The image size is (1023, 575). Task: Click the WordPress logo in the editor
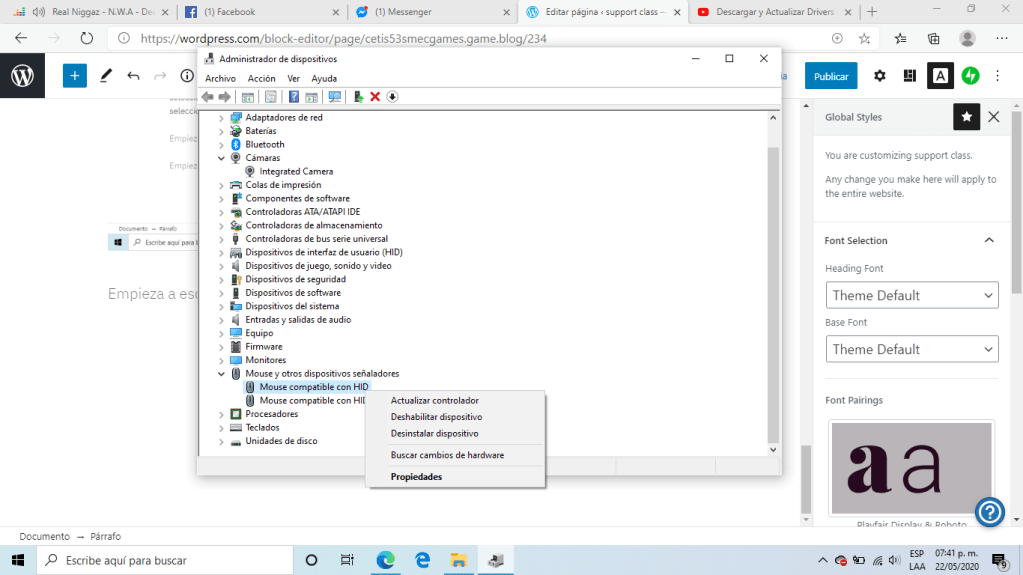(x=22, y=76)
